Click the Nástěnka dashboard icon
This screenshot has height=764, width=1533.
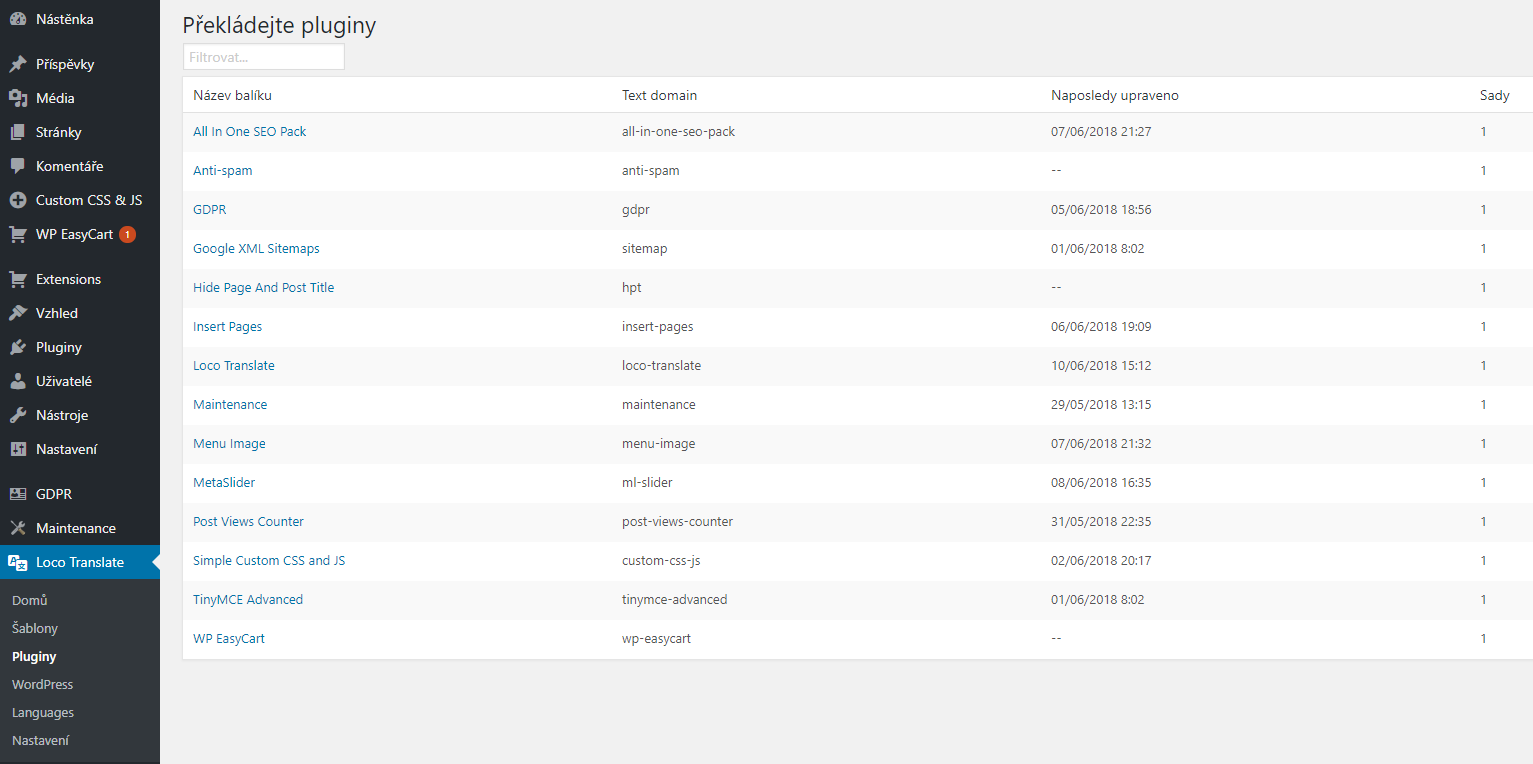(18, 18)
